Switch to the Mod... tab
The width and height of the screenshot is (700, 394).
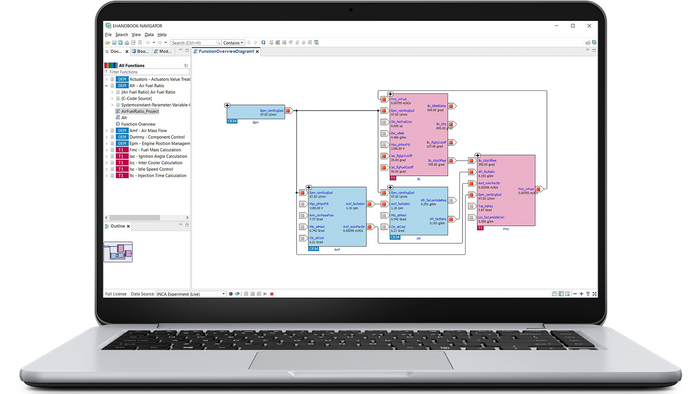(162, 51)
